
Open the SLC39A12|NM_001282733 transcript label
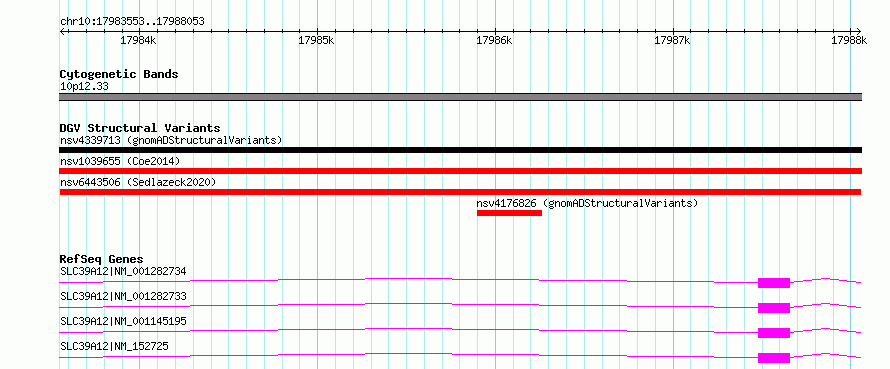(x=123, y=296)
